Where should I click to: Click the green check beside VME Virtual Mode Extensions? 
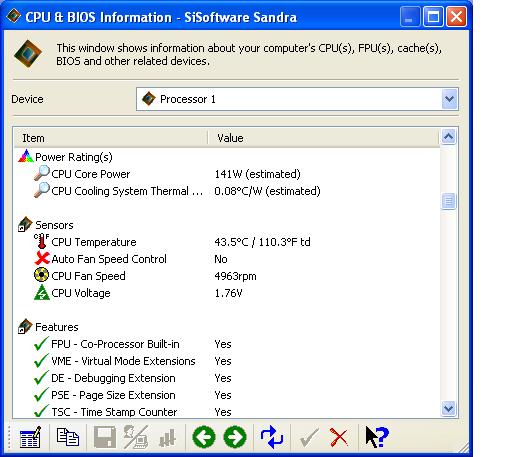(x=41, y=360)
